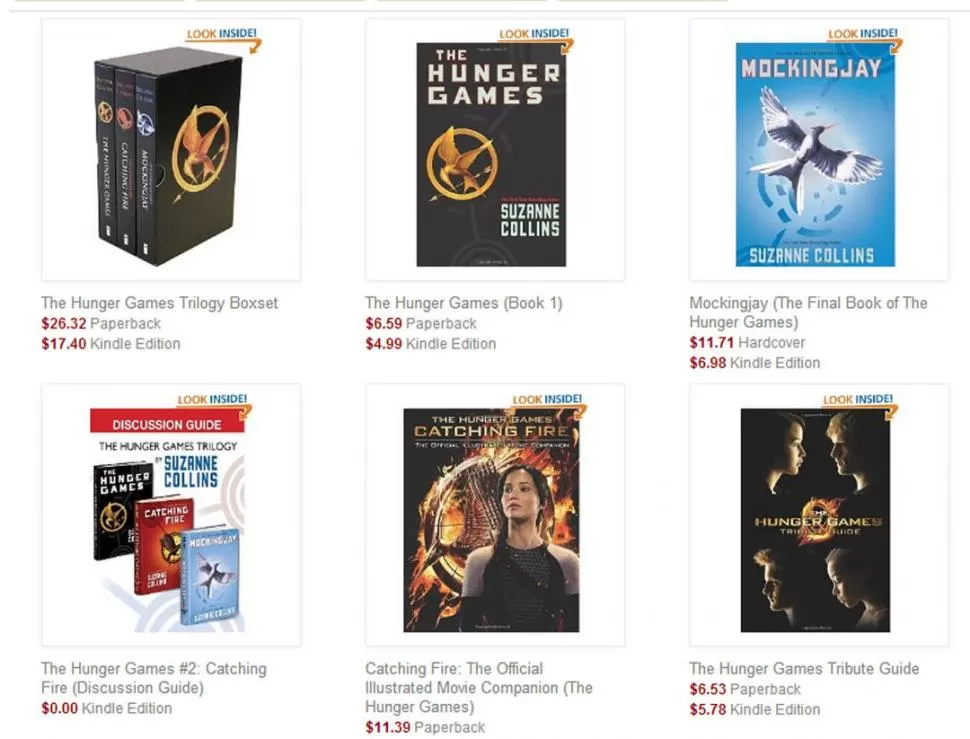Open Mockingjay Final Book title link
The width and height of the screenshot is (970, 739).
(x=809, y=312)
